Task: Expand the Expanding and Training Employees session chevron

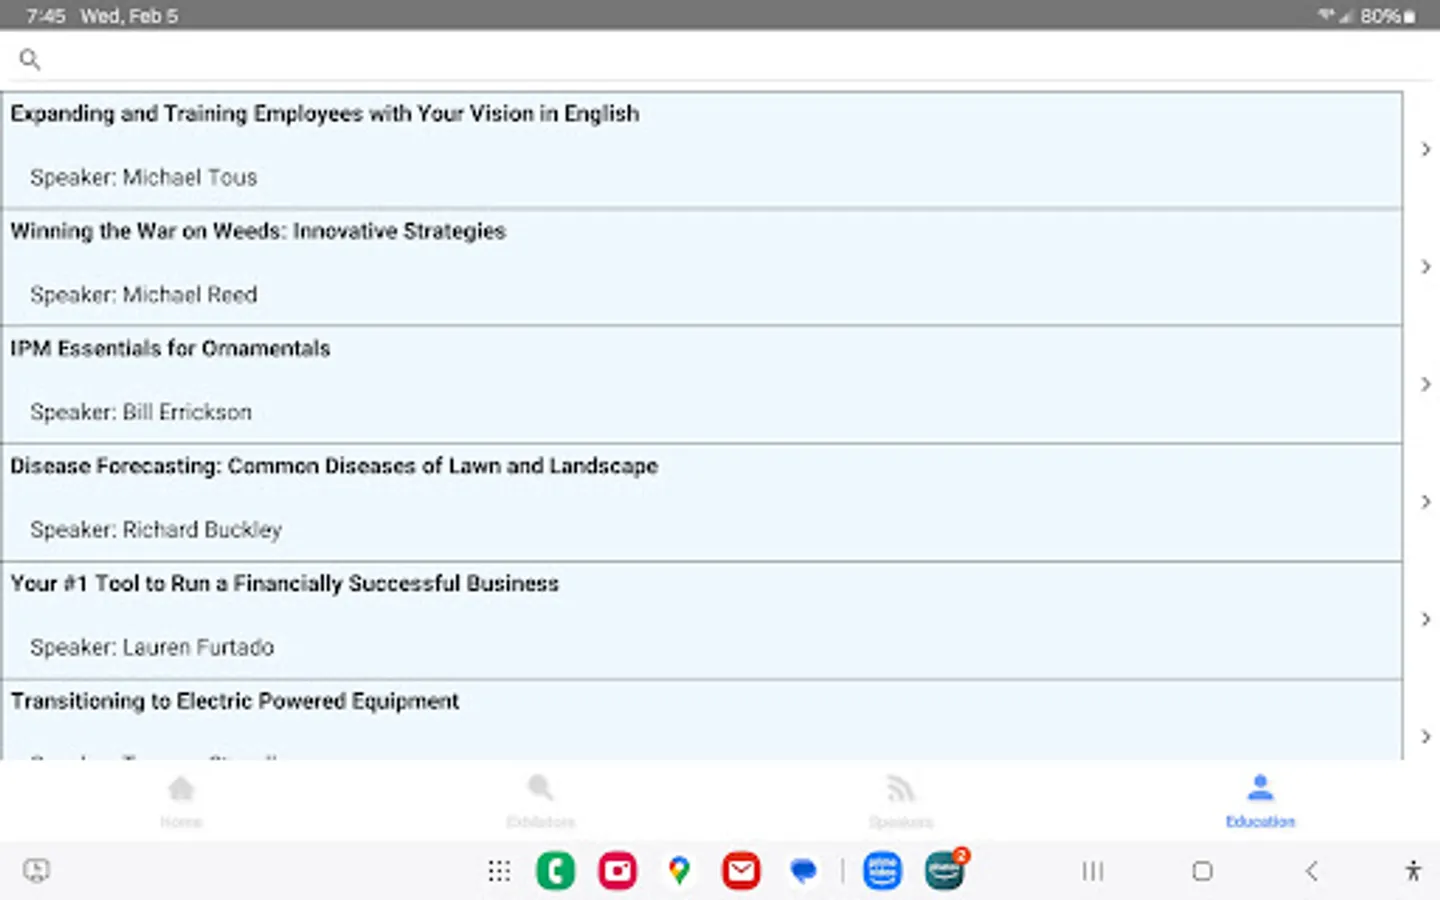Action: click(1424, 149)
